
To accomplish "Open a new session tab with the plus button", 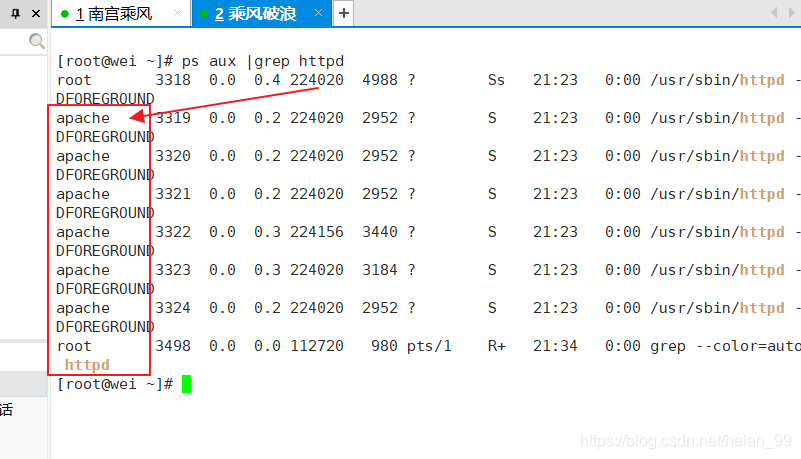I will pos(344,13).
